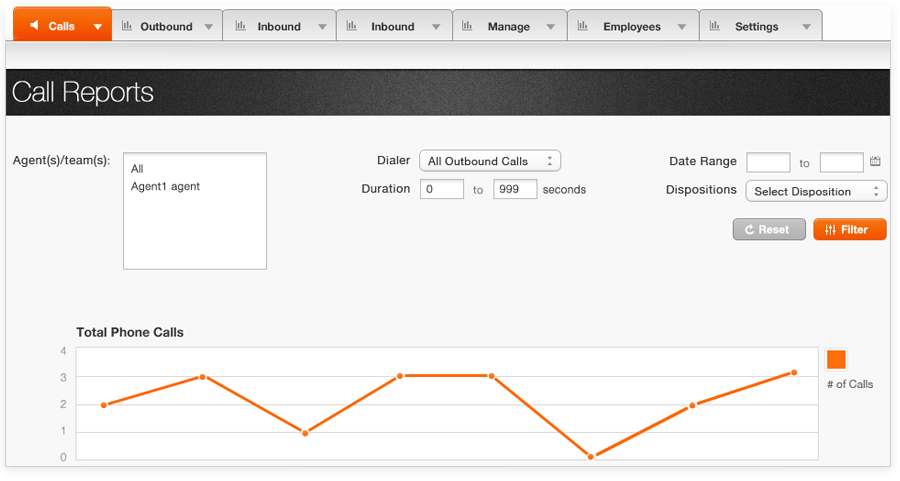This screenshot has width=900, height=481.
Task: Expand the Manage tab dropdown arrow
Action: pyautogui.click(x=550, y=27)
